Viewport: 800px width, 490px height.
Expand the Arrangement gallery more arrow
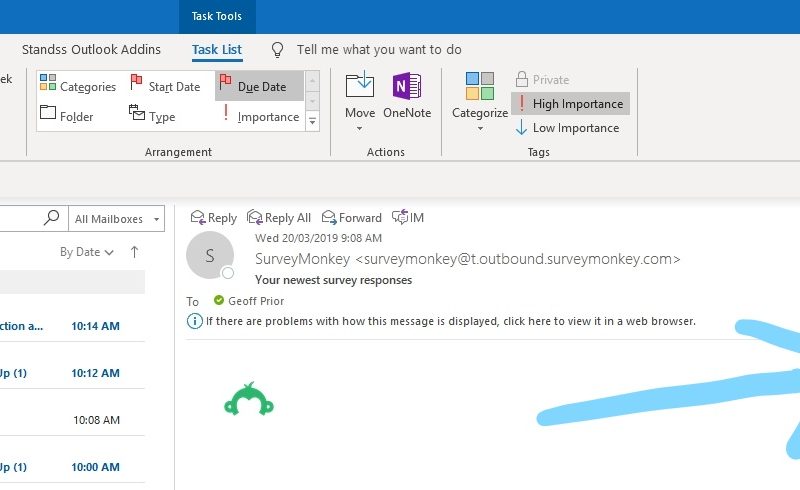point(312,121)
